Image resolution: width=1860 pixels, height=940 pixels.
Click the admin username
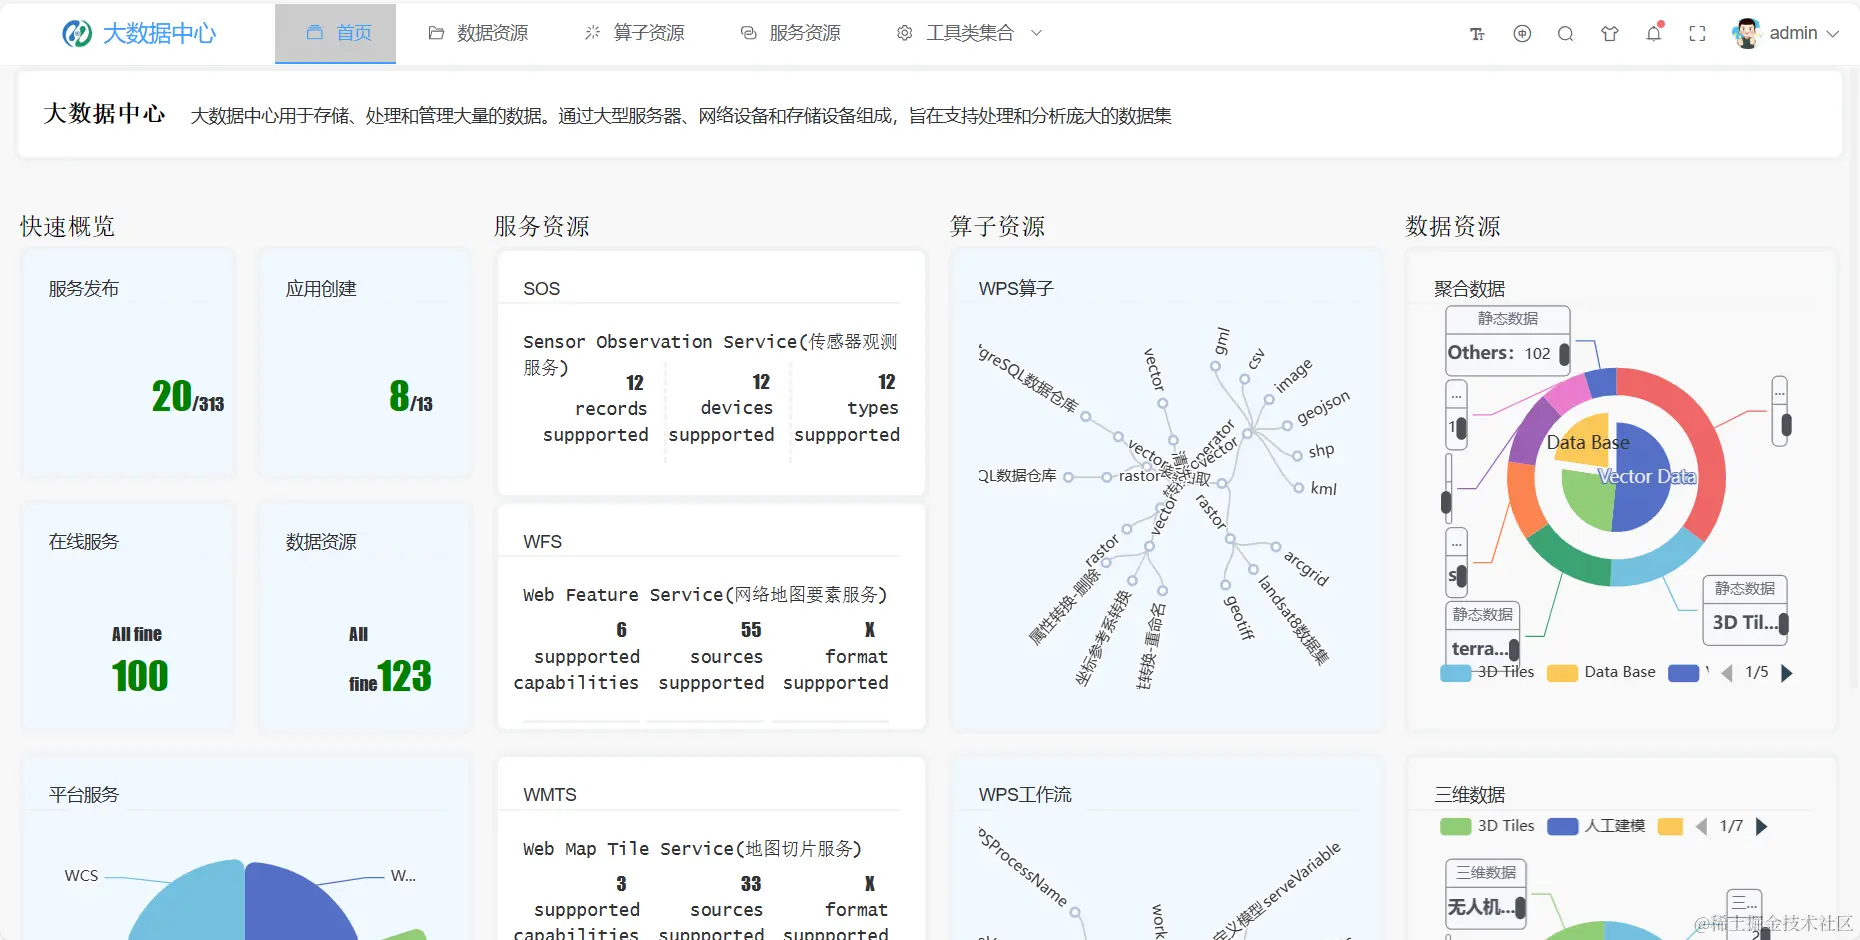(x=1794, y=33)
